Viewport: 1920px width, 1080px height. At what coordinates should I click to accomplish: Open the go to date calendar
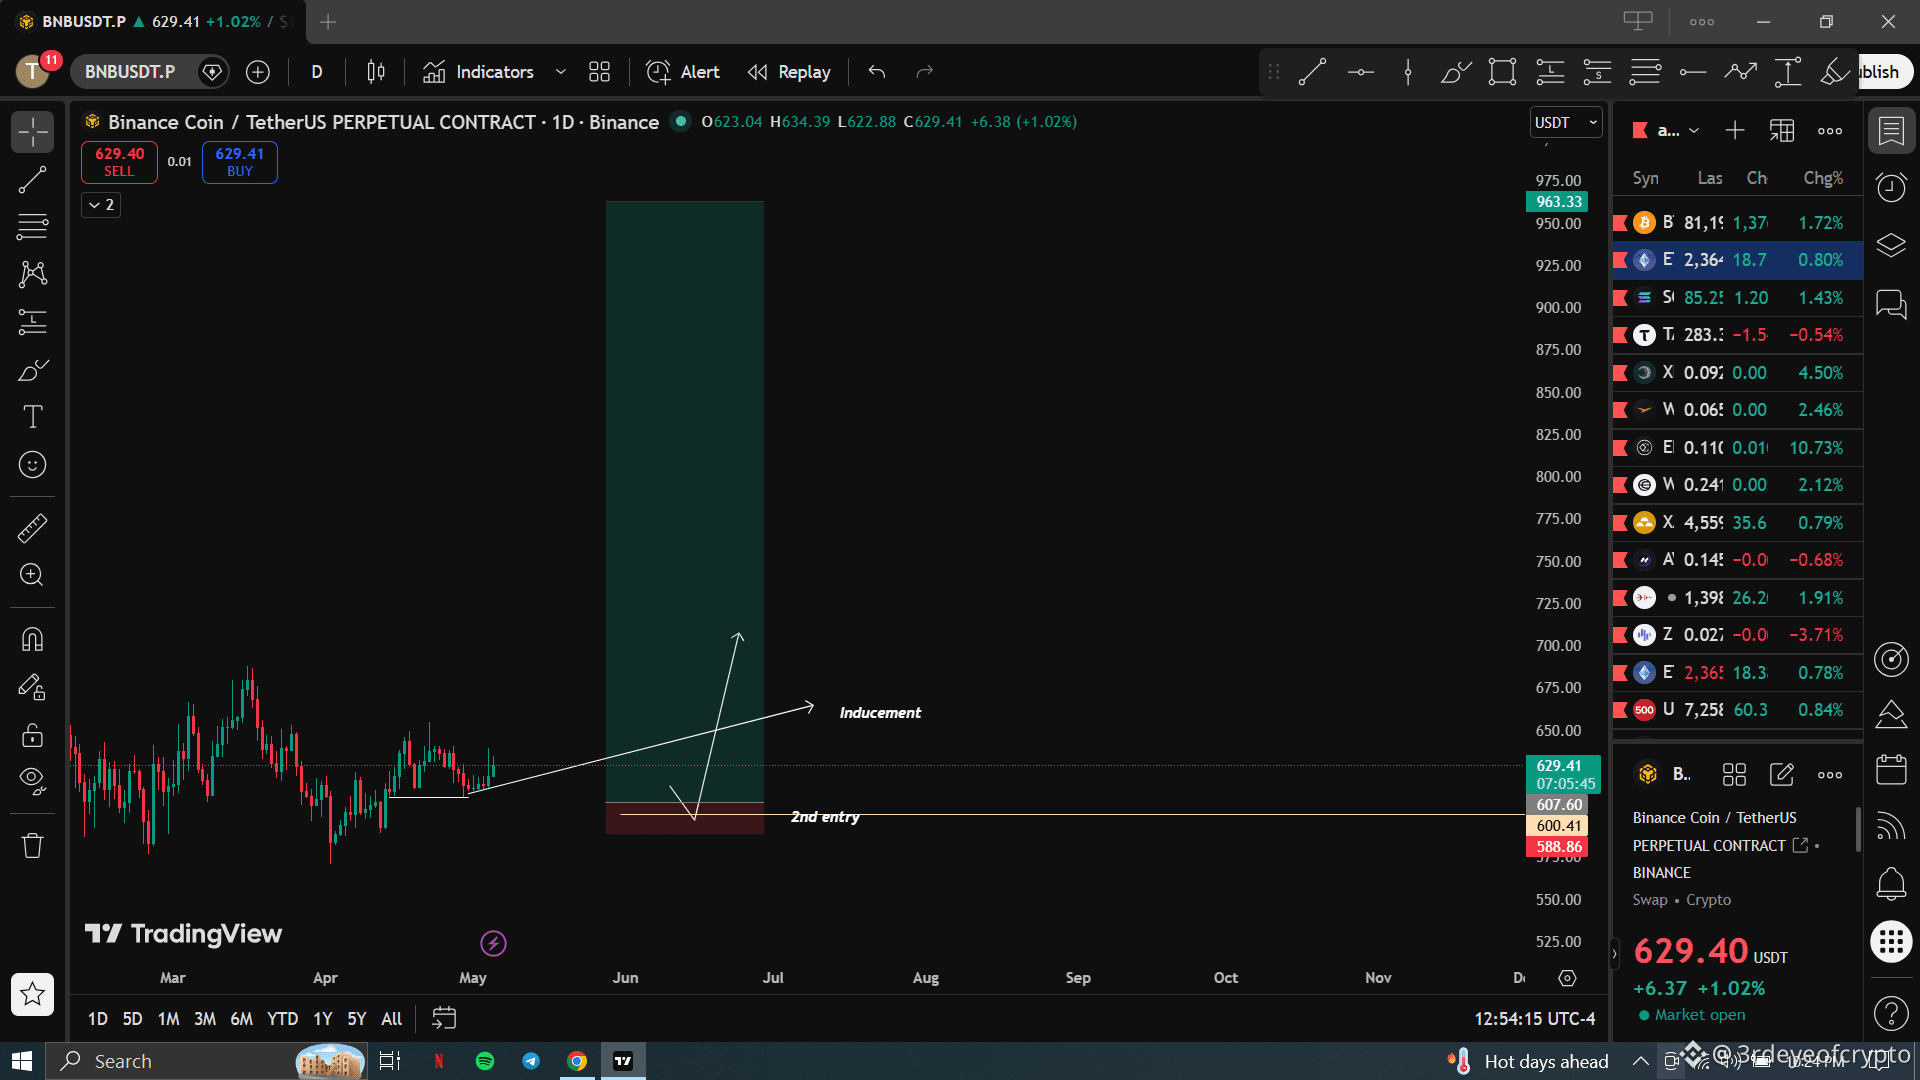pyautogui.click(x=444, y=1019)
